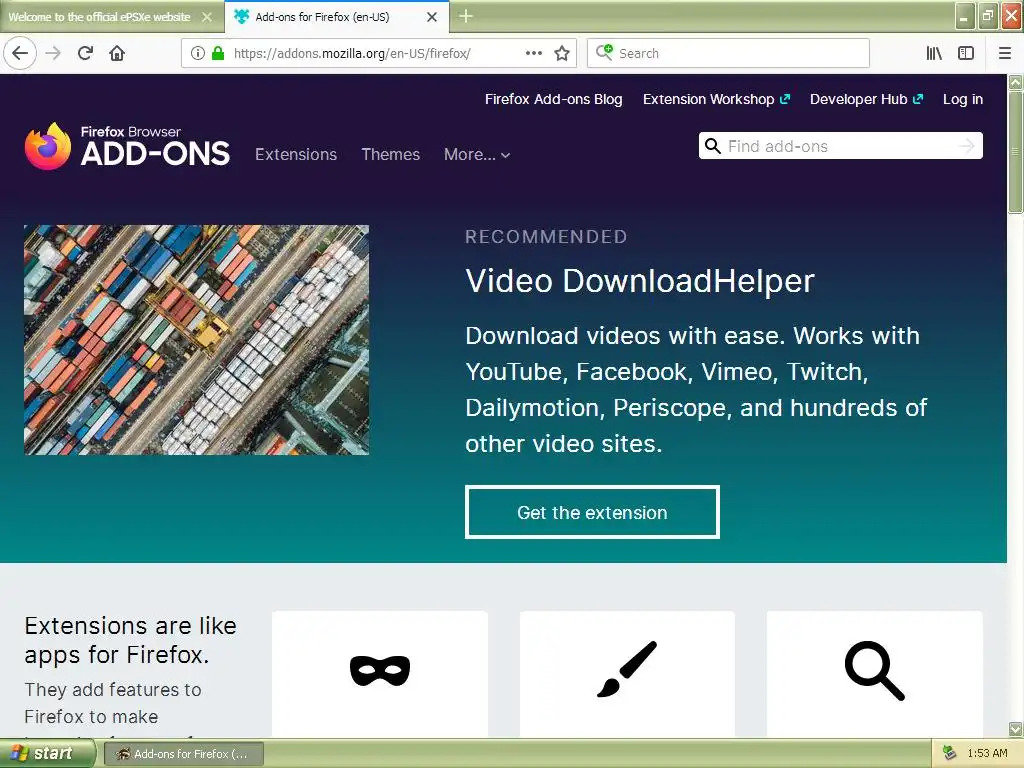Screen dimensions: 1024x768
Task: Click the page scrollbar up arrow
Action: [x=1015, y=82]
